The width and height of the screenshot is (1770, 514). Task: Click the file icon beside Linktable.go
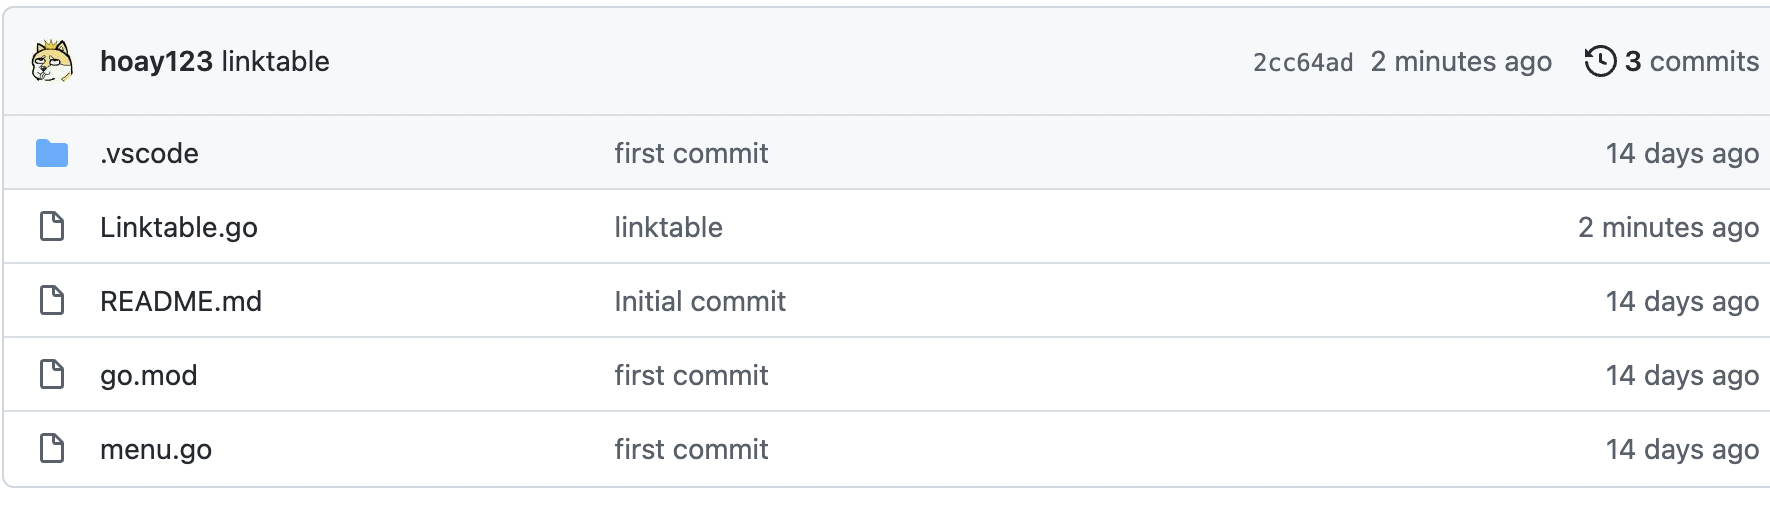[x=52, y=227]
